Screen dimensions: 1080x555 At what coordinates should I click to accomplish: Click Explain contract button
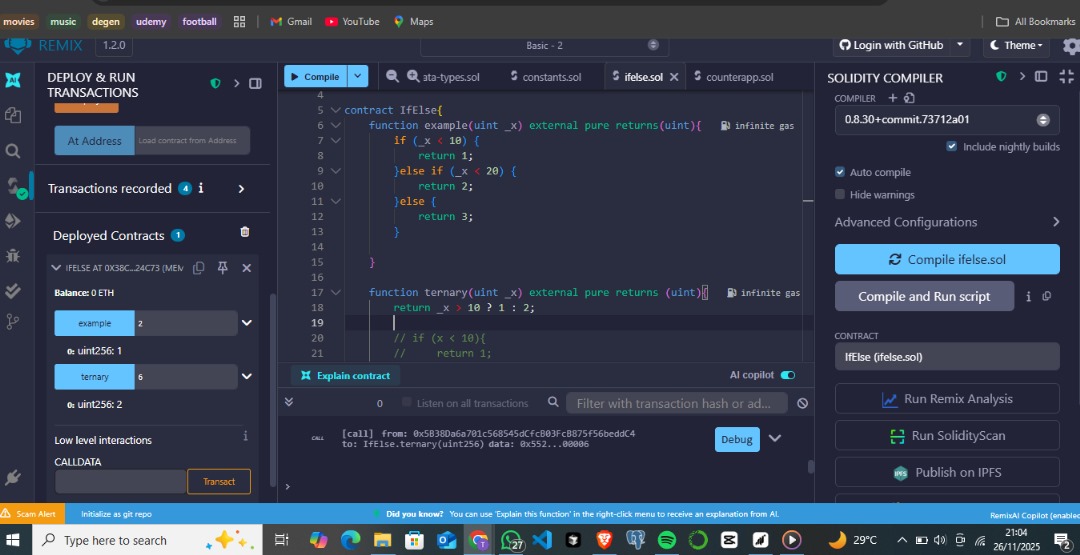coord(346,375)
